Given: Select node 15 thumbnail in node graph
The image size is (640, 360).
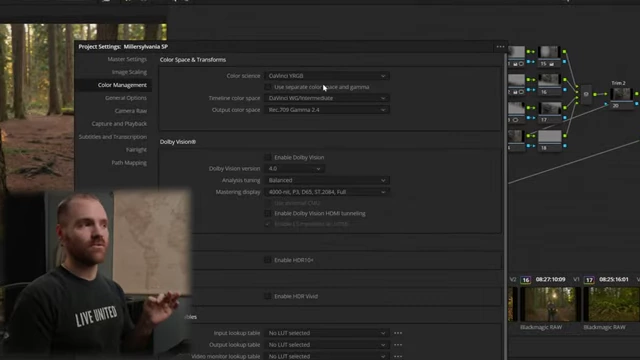Looking at the screenshot, I should click(549, 53).
